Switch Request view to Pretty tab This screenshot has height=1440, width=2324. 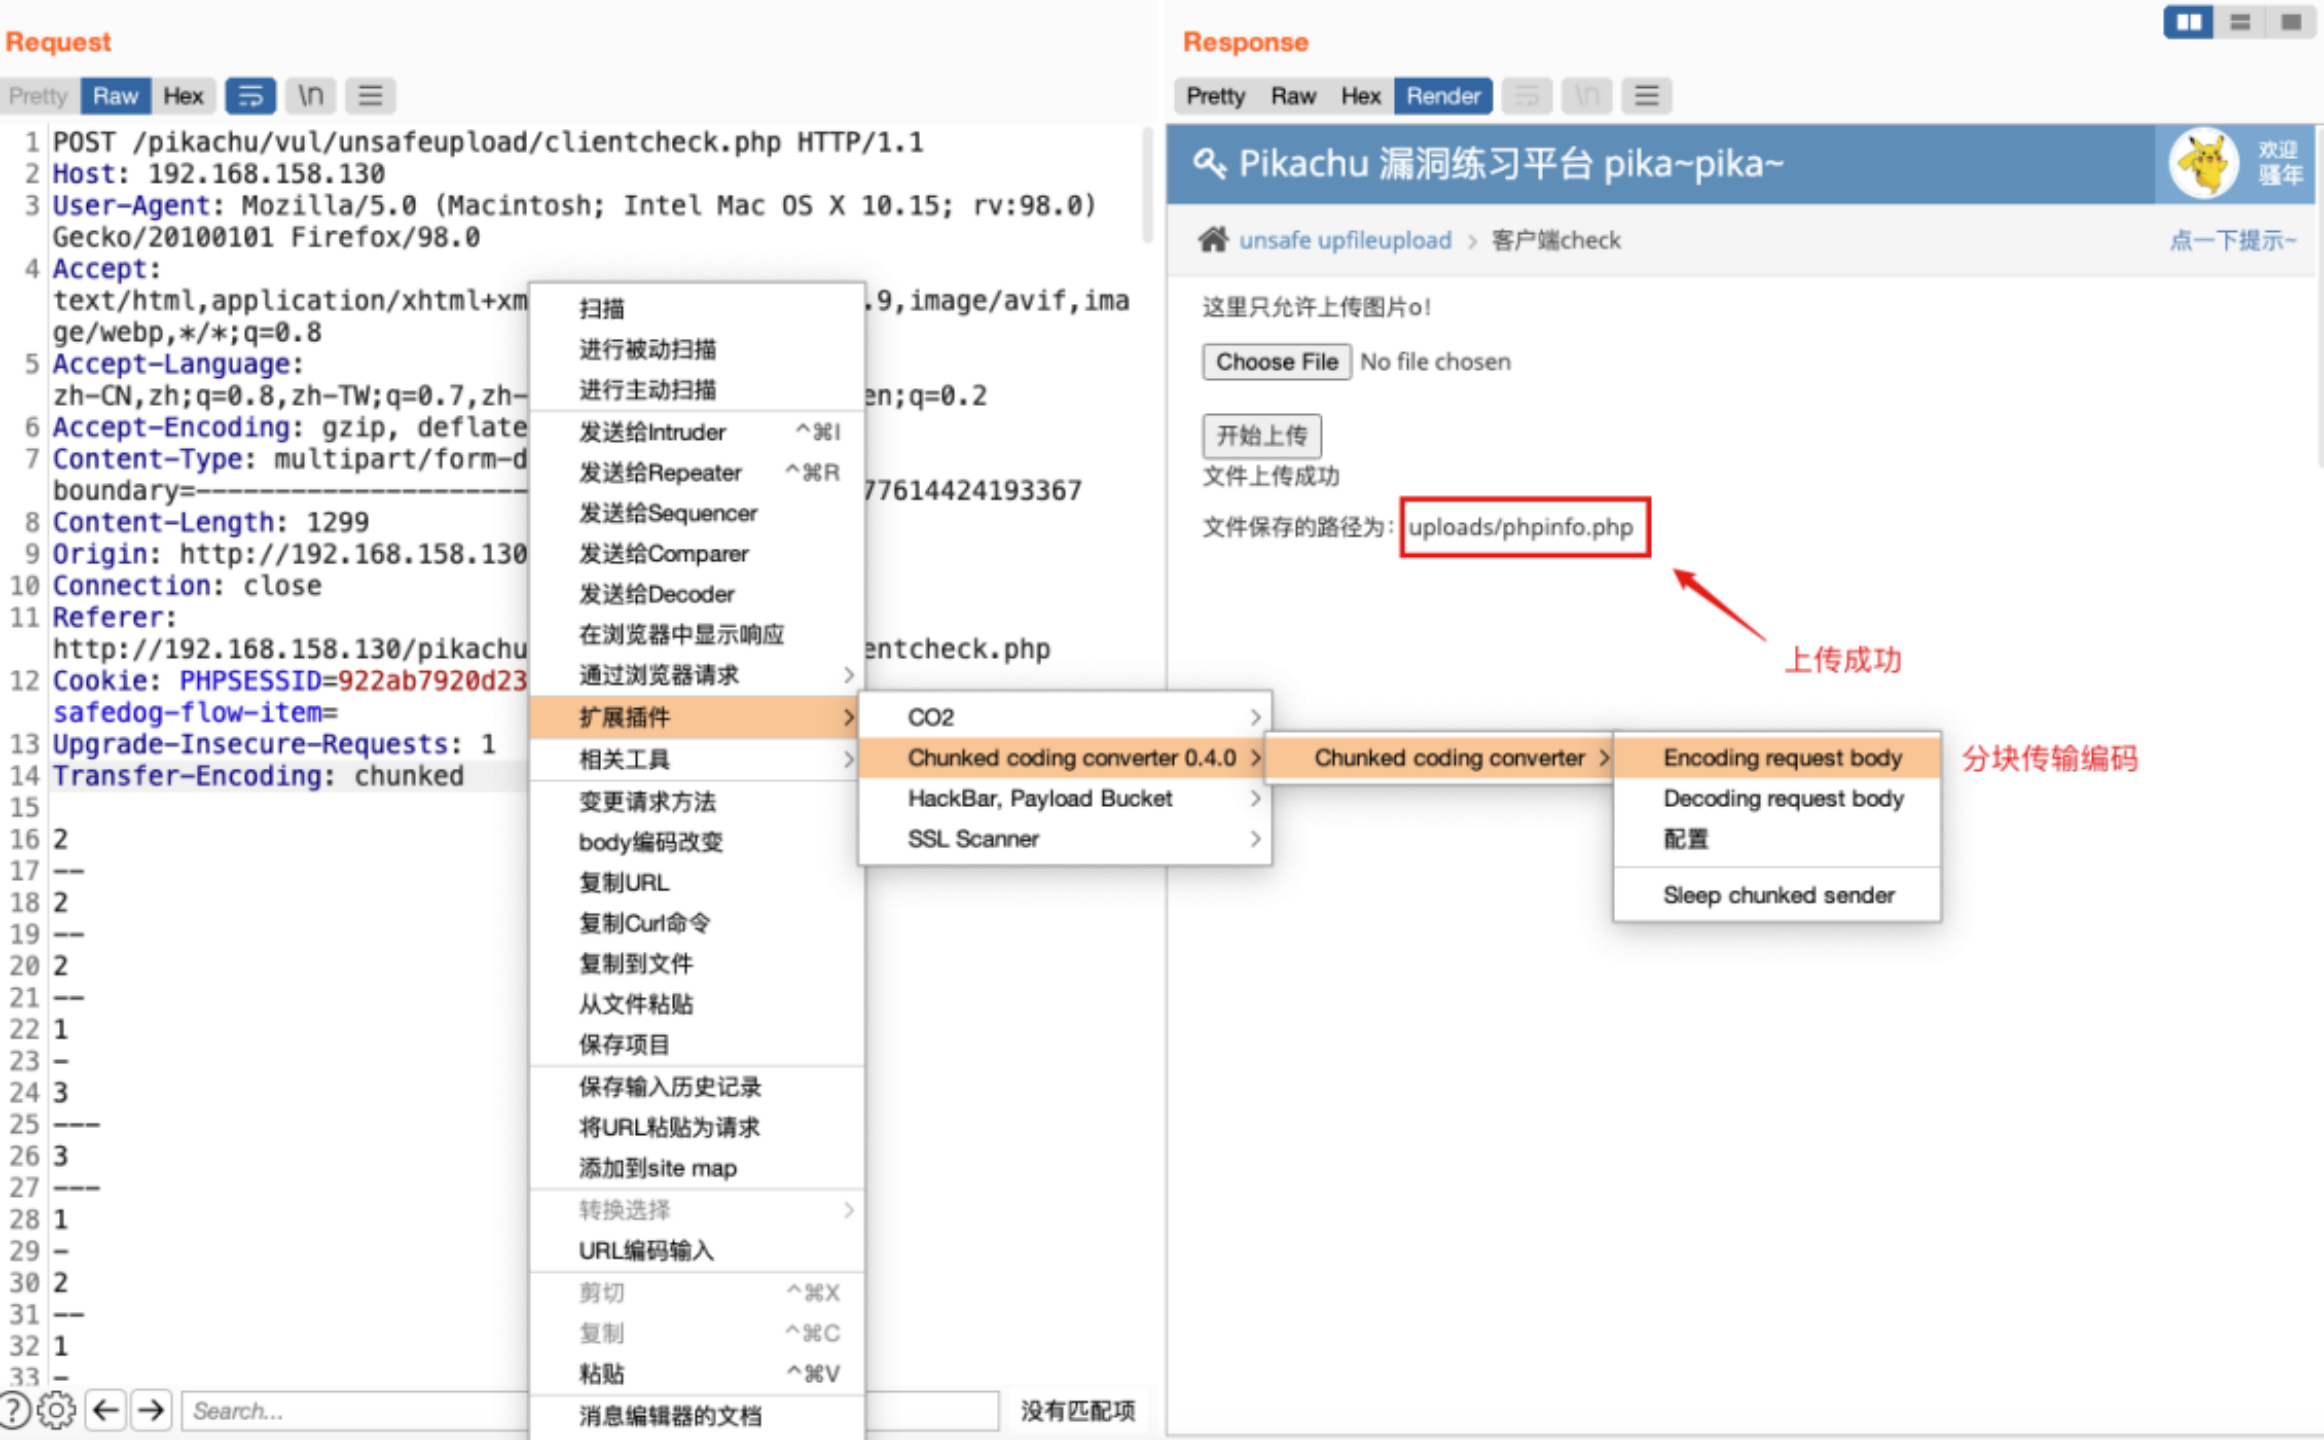point(38,96)
